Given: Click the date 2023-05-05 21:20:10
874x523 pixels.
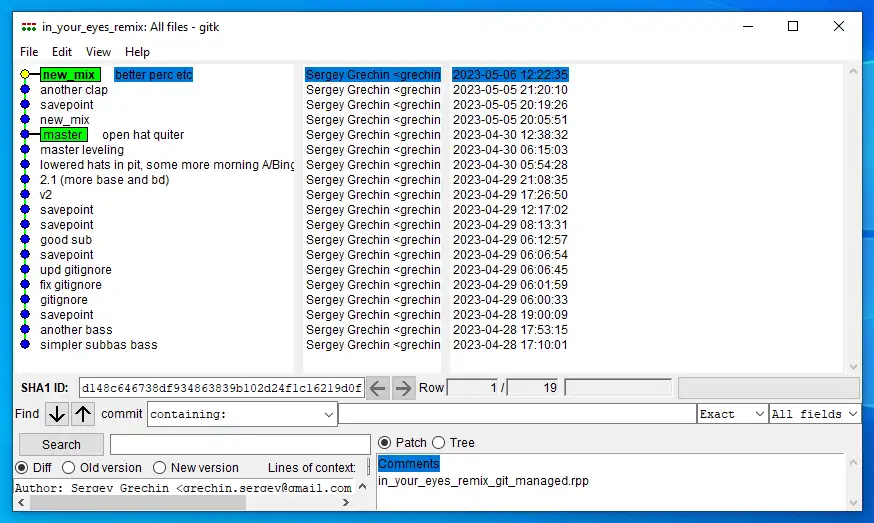Looking at the screenshot, I should (510, 90).
